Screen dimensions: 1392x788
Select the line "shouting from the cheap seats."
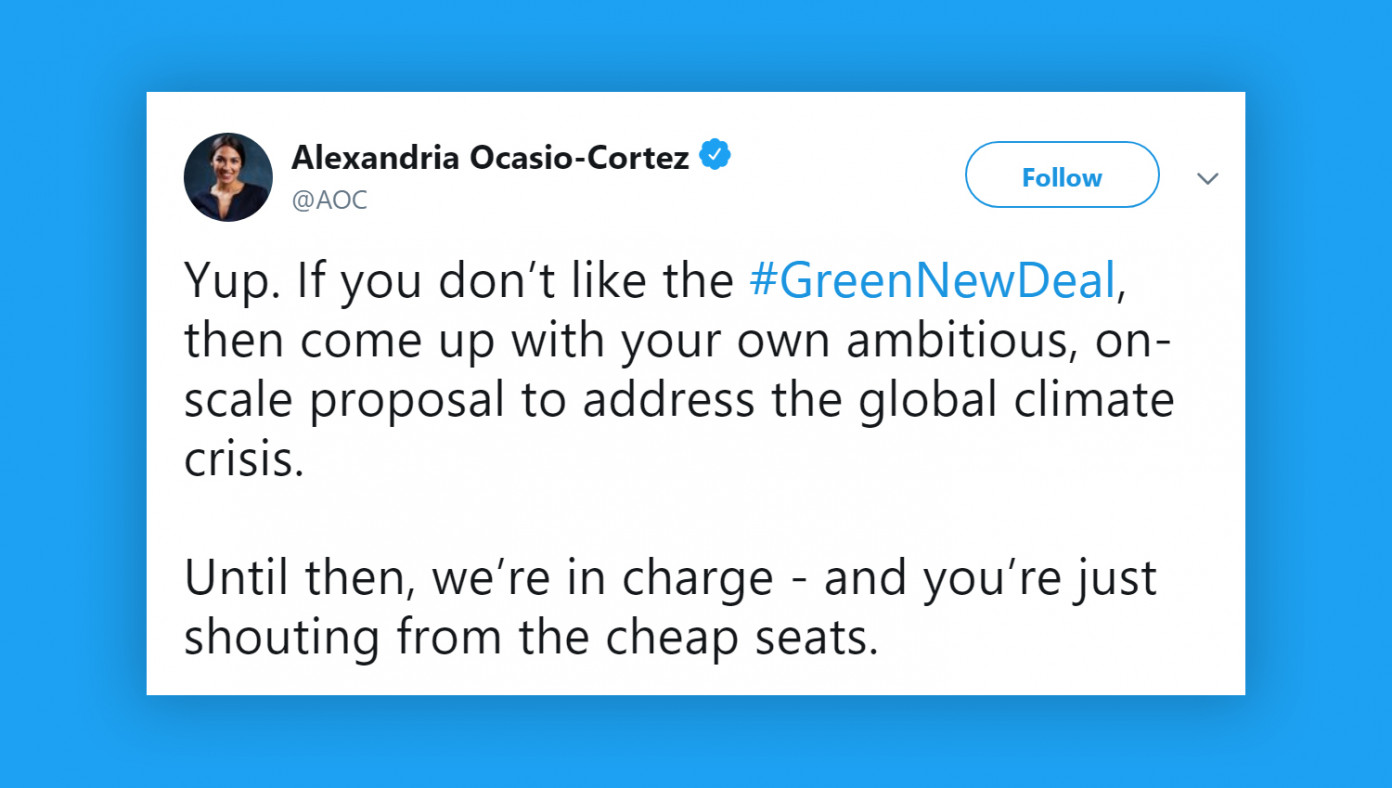tap(531, 638)
